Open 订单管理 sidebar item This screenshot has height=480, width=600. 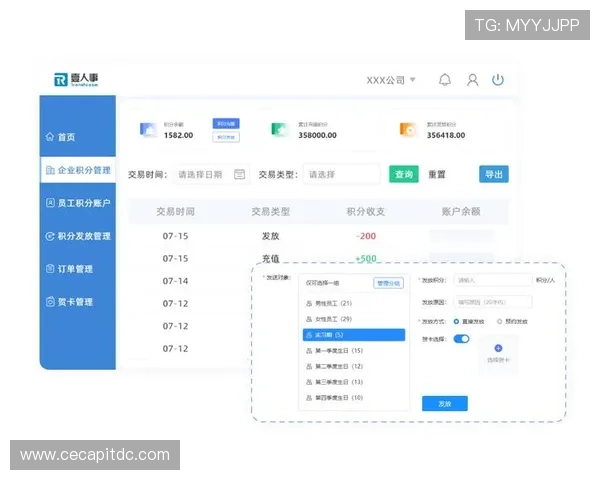78,269
